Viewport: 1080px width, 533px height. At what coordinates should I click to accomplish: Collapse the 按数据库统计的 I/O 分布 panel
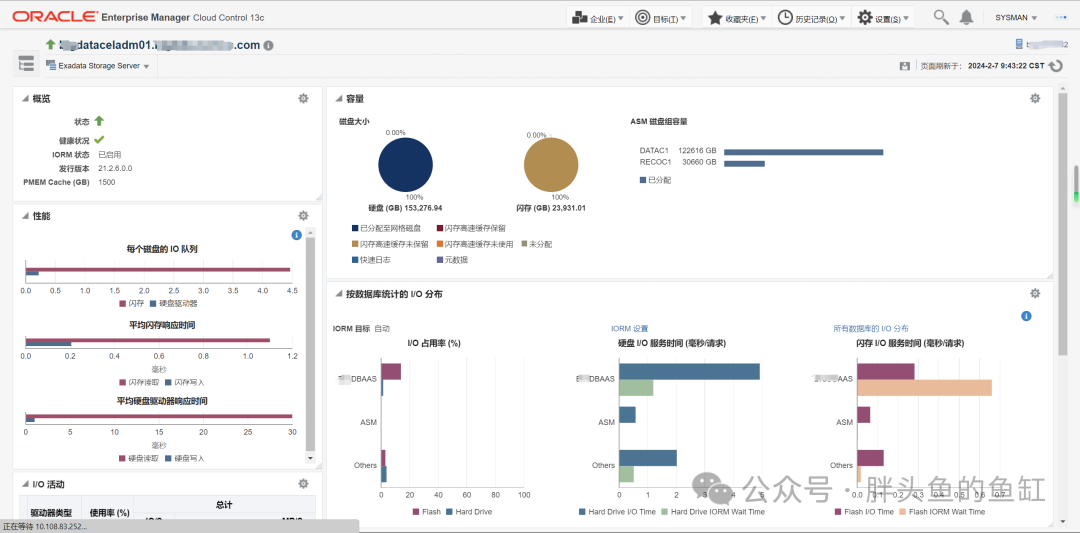[338, 294]
